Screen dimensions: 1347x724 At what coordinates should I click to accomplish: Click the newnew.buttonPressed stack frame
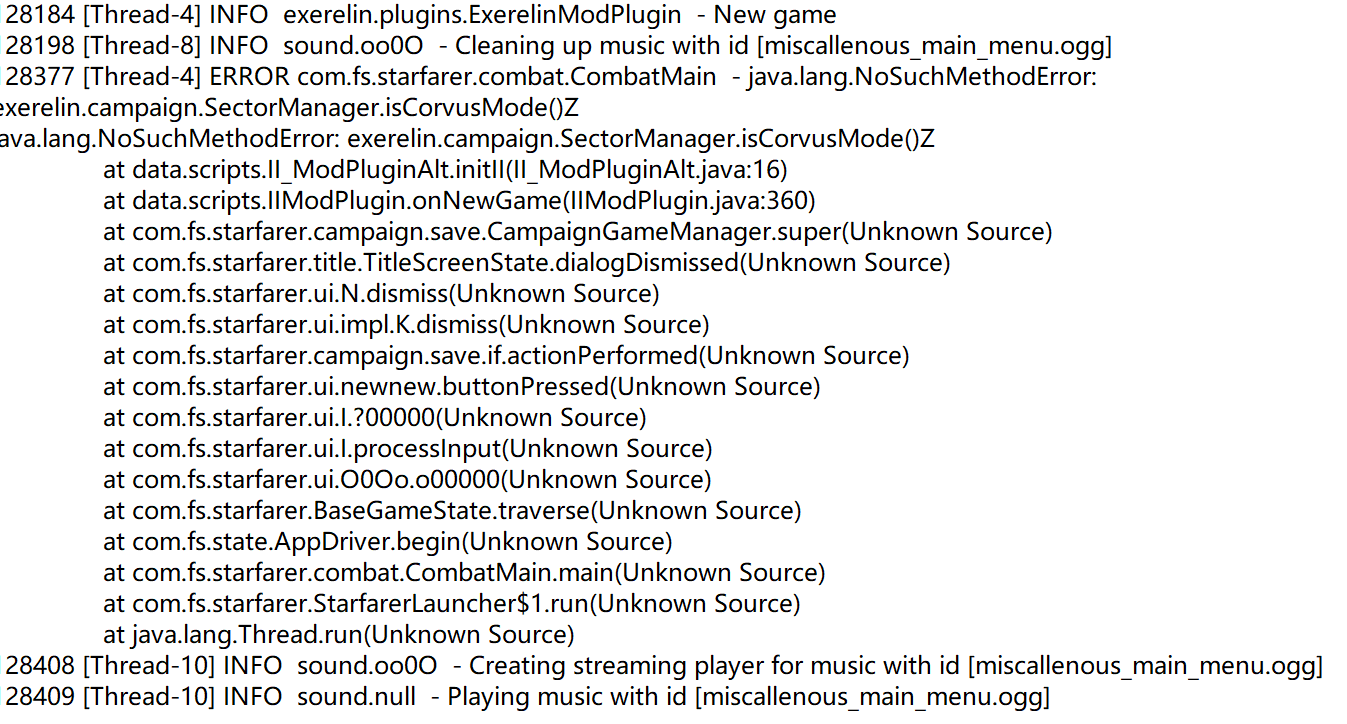coord(461,387)
